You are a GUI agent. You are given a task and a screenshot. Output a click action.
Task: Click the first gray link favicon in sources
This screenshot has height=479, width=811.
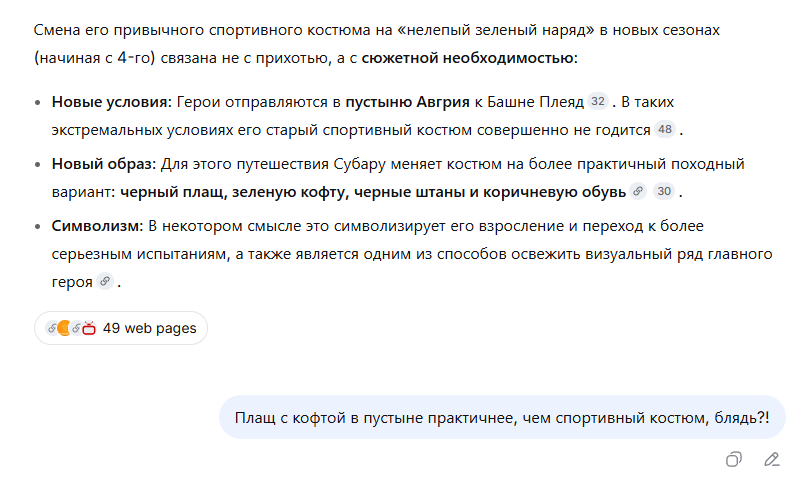(51, 328)
